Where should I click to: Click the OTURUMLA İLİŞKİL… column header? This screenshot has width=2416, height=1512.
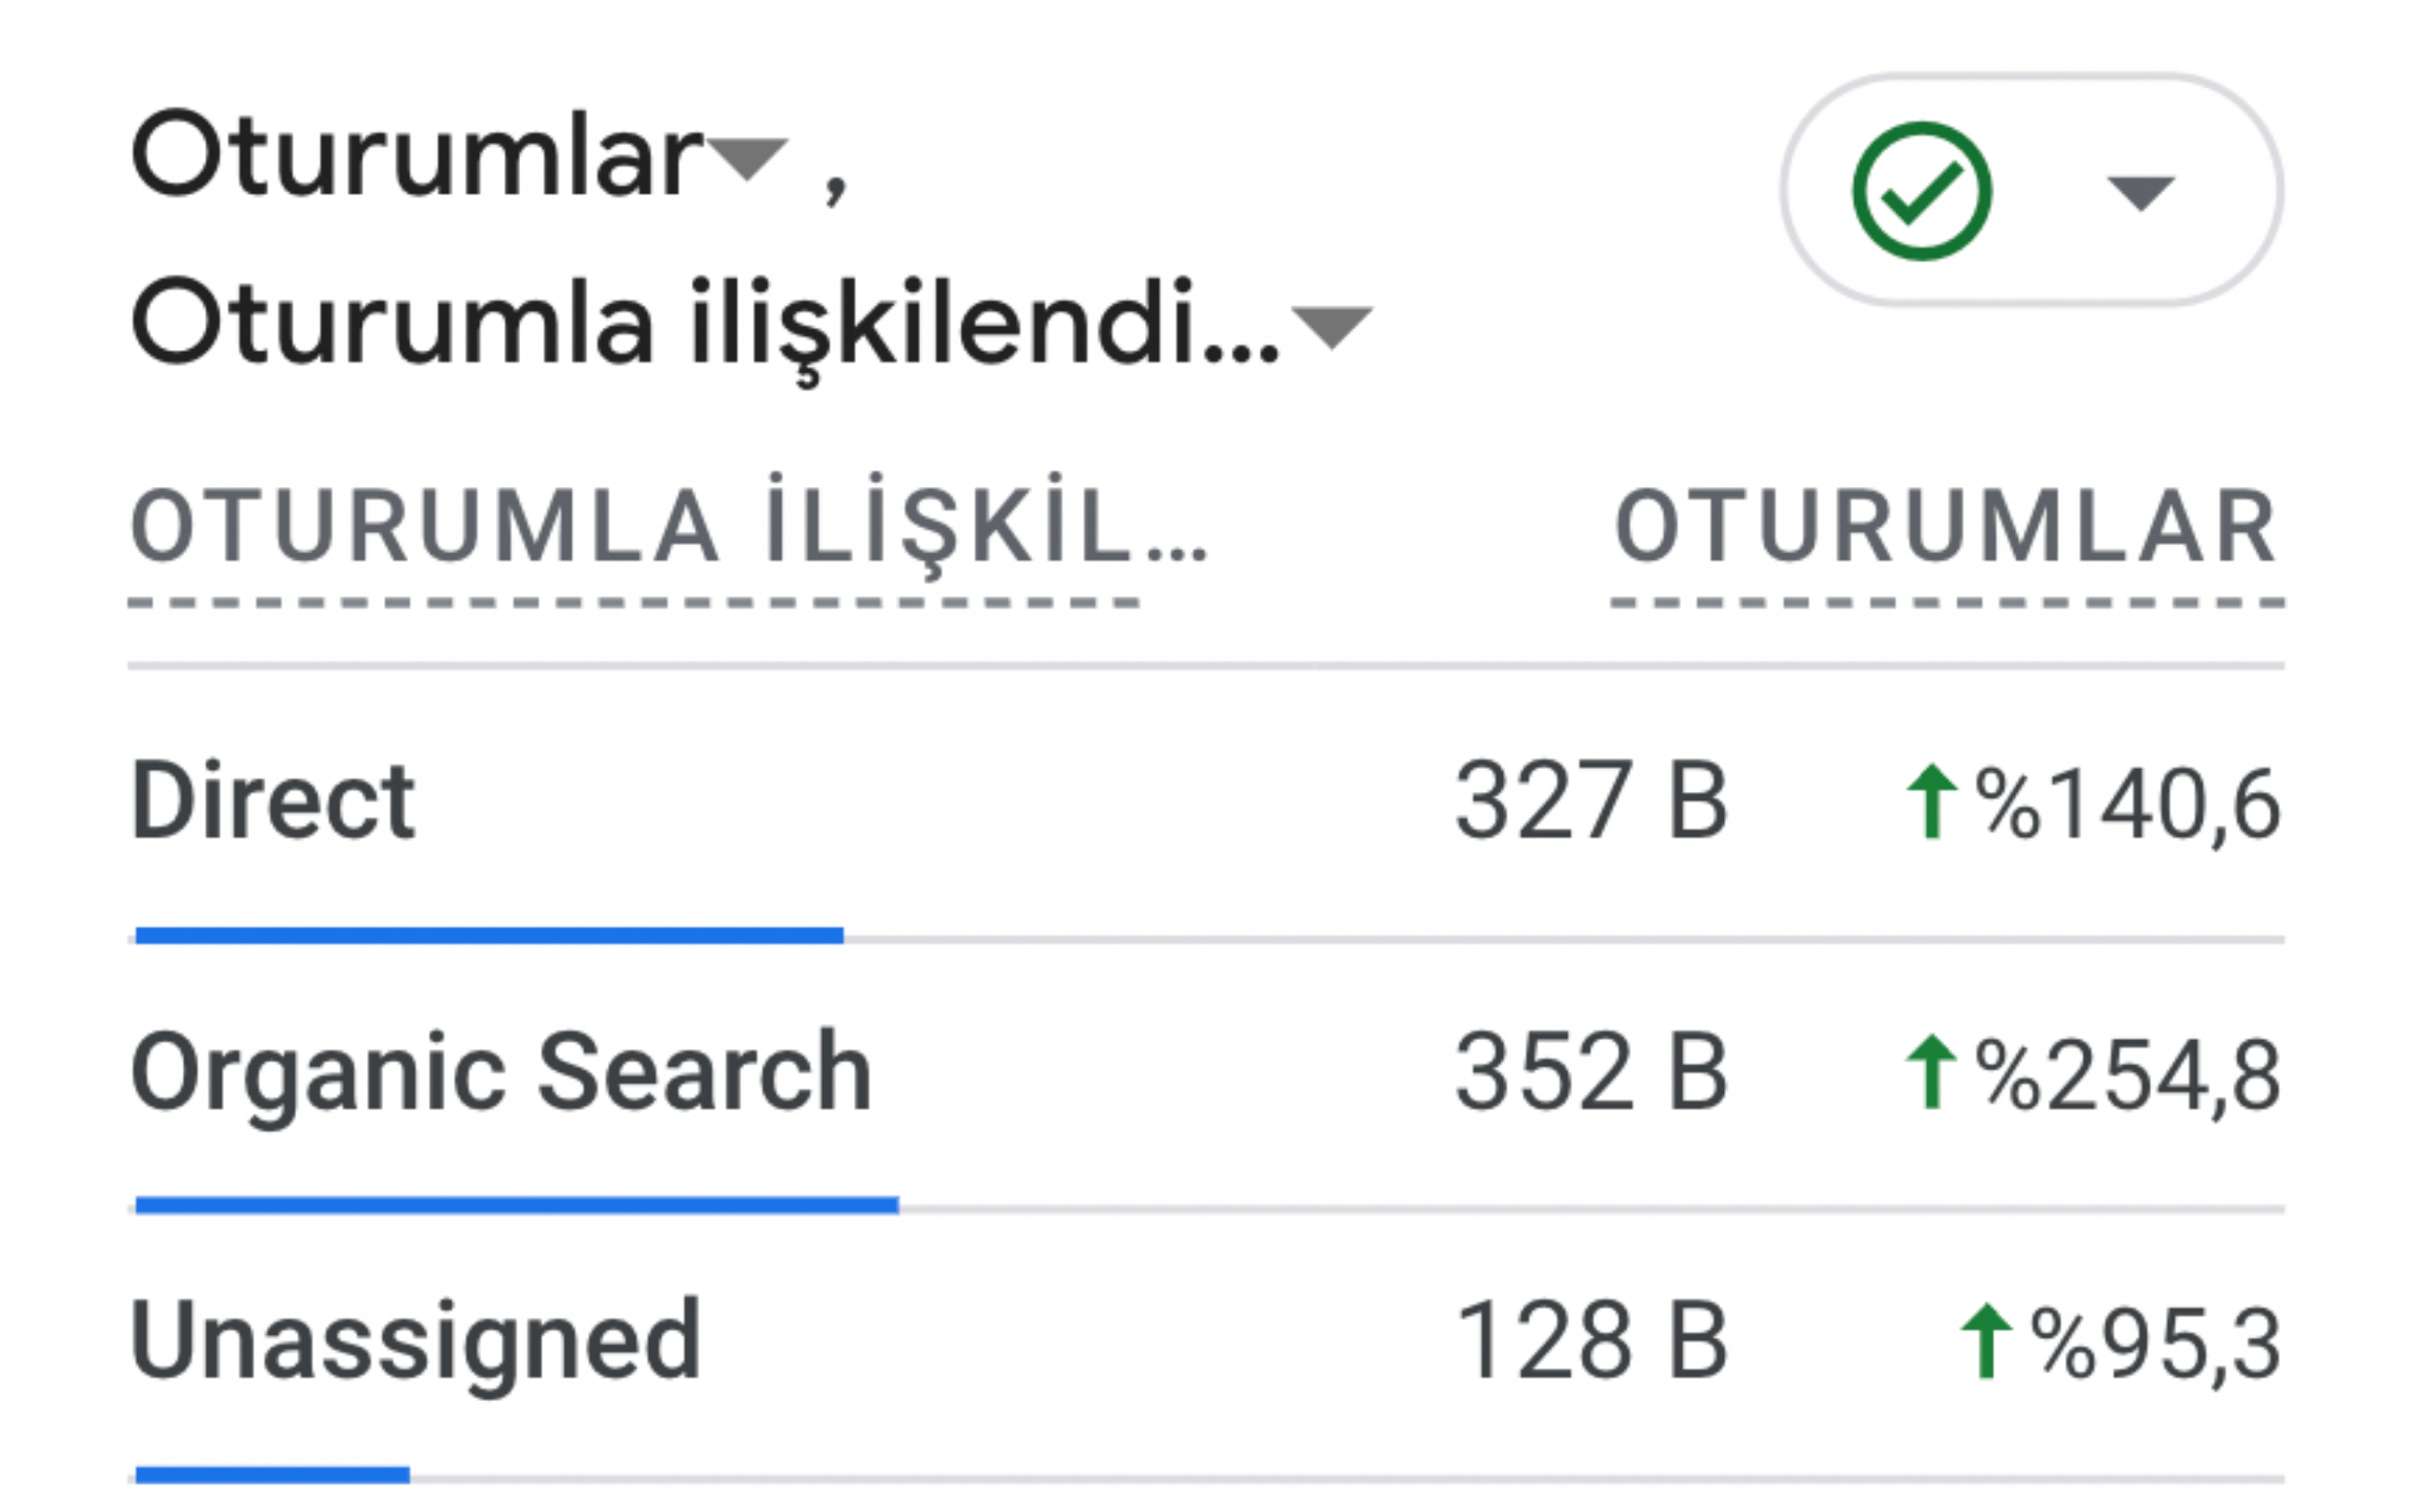coord(668,528)
